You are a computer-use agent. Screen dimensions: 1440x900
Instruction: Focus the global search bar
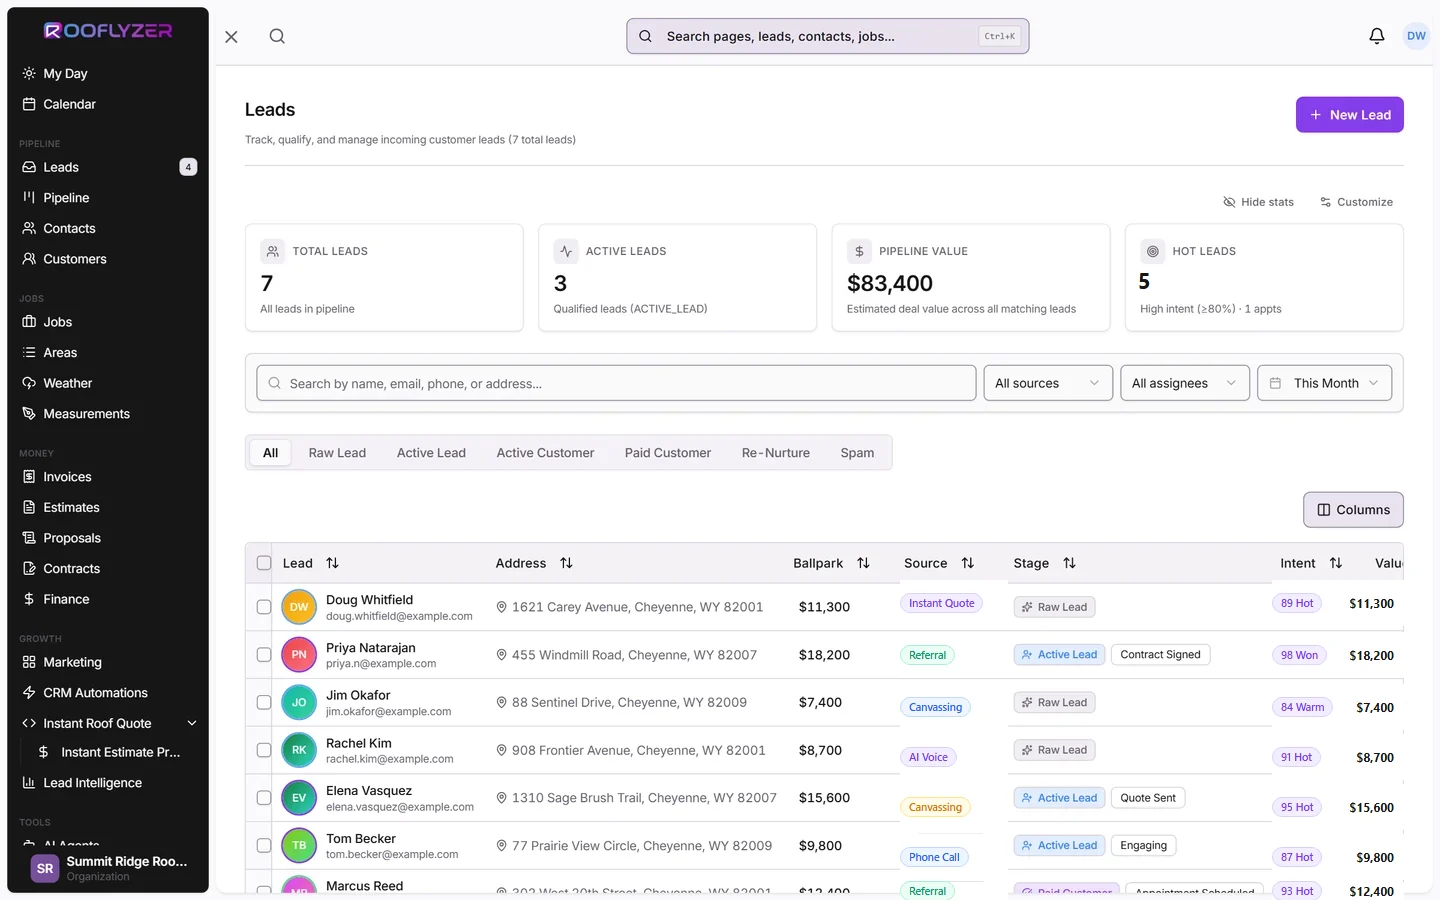(828, 36)
